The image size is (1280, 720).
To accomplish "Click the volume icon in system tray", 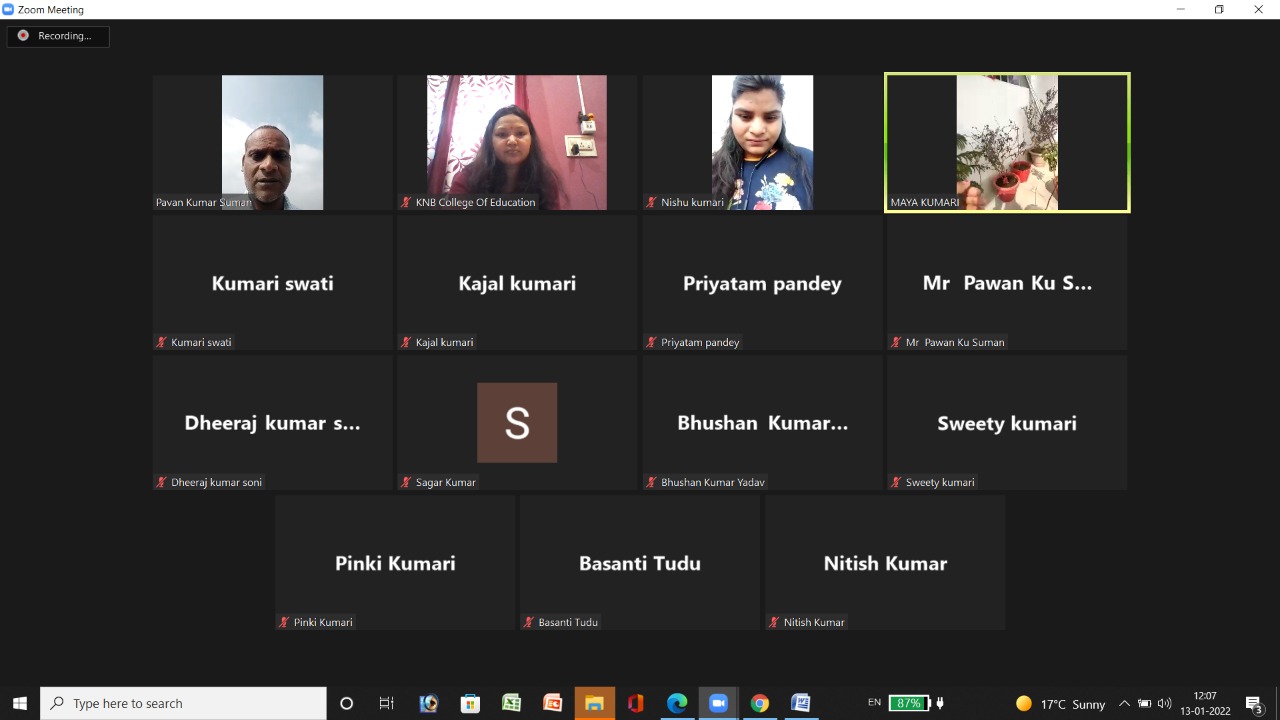I will point(1164,704).
